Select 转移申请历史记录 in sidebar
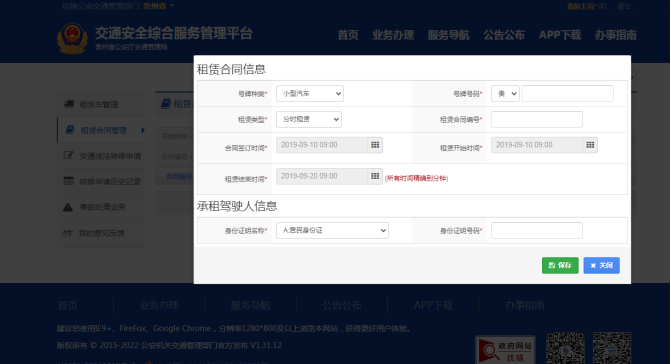Viewport: 671px width, 364px height. 101,181
